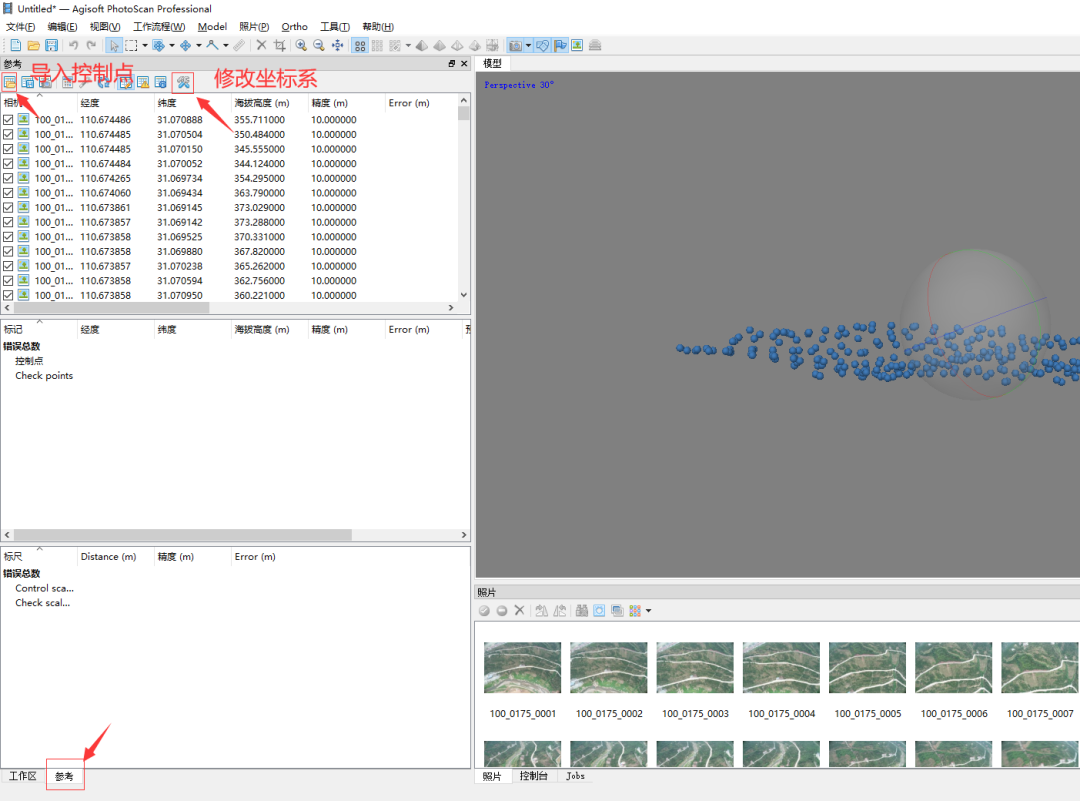Viewport: 1080px width, 801px height.
Task: Open reference settings (wrench and screwdriver icon)
Action: coord(183,83)
